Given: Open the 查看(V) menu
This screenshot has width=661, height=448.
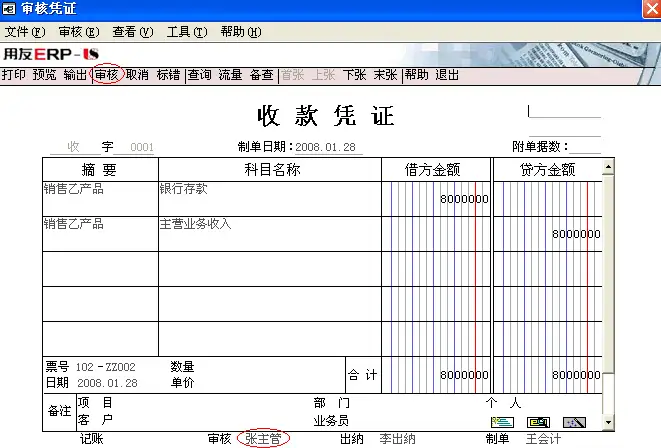Looking at the screenshot, I should [133, 32].
